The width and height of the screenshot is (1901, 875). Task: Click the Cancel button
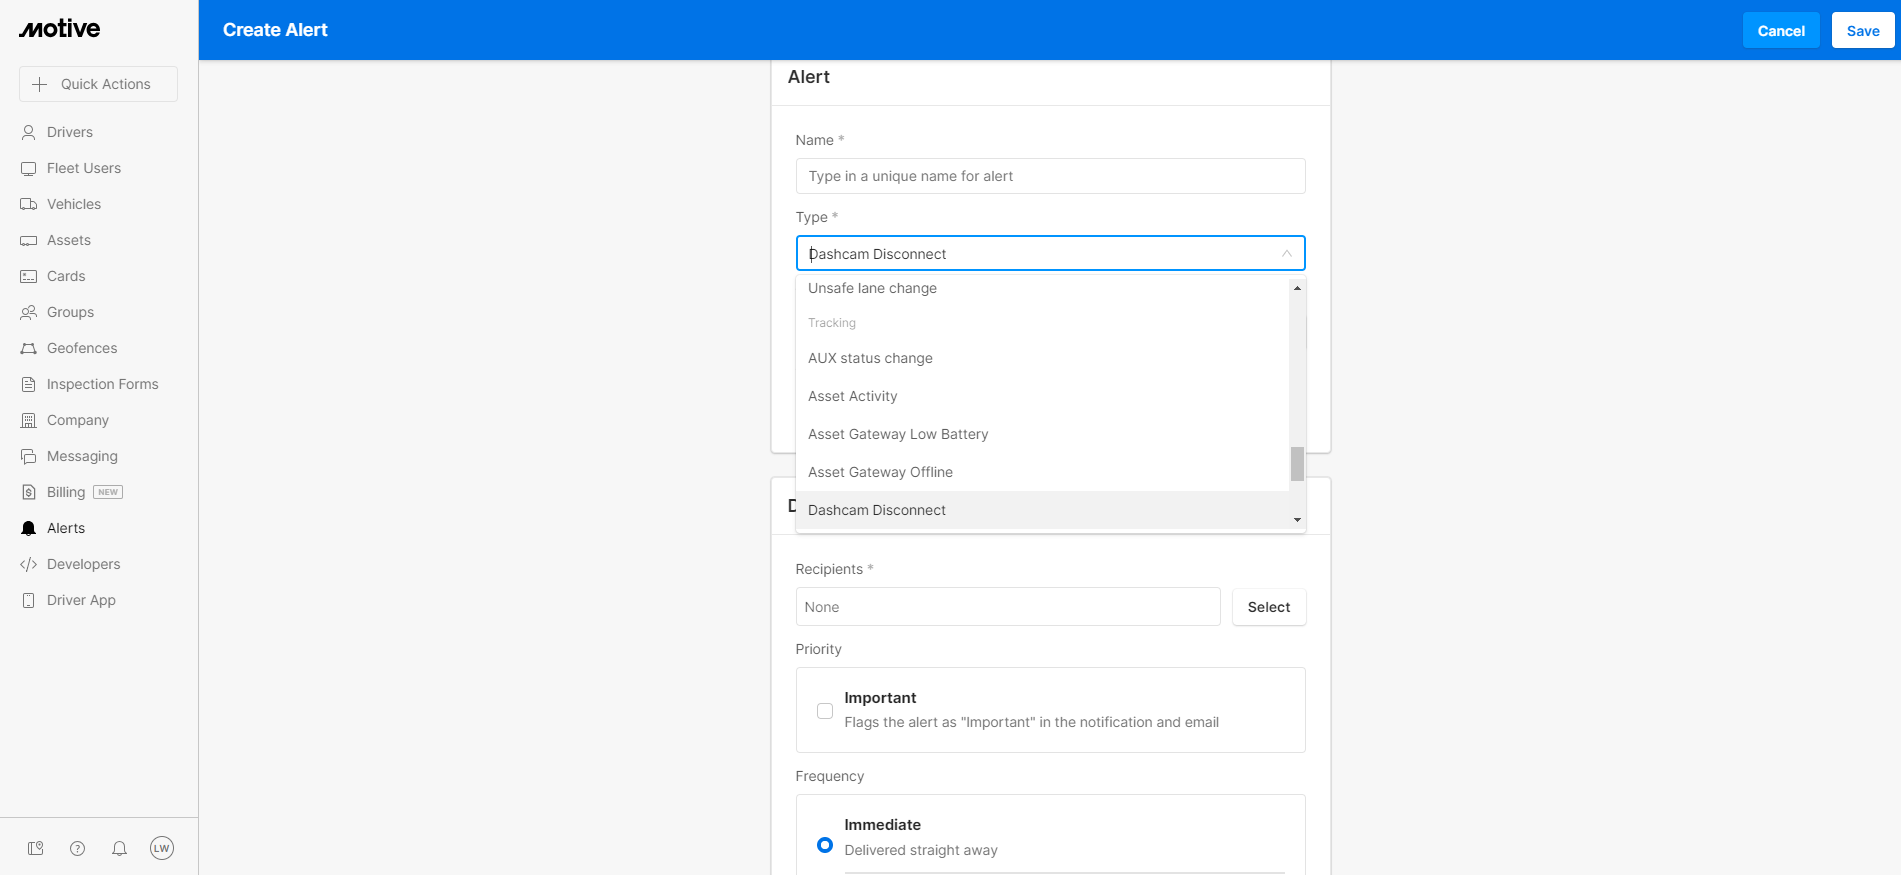click(1781, 30)
